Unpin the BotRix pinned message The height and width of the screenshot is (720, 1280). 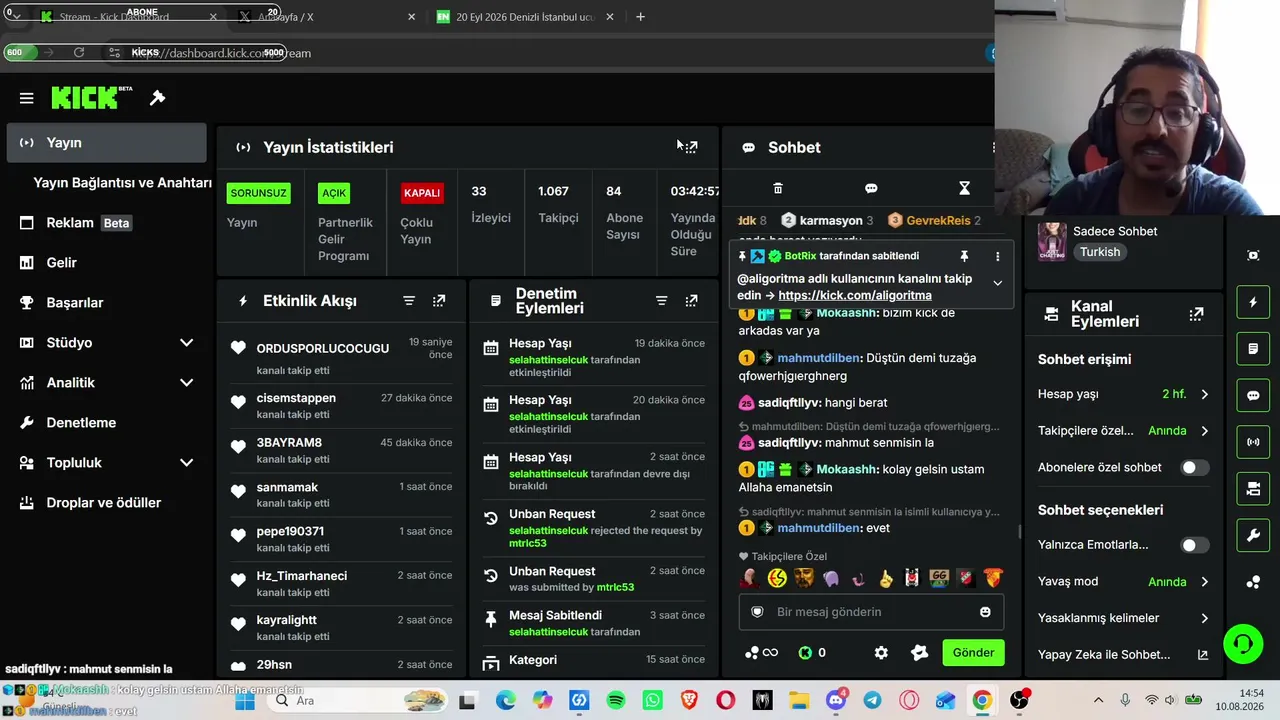click(x=964, y=256)
